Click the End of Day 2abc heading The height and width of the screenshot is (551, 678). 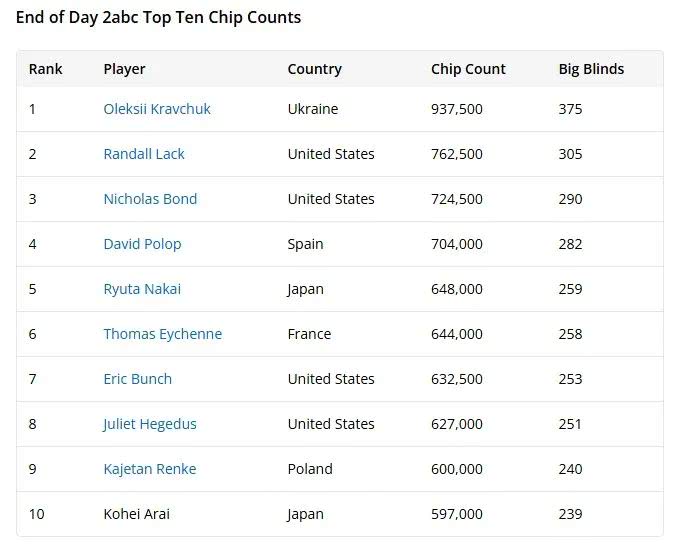pyautogui.click(x=158, y=17)
